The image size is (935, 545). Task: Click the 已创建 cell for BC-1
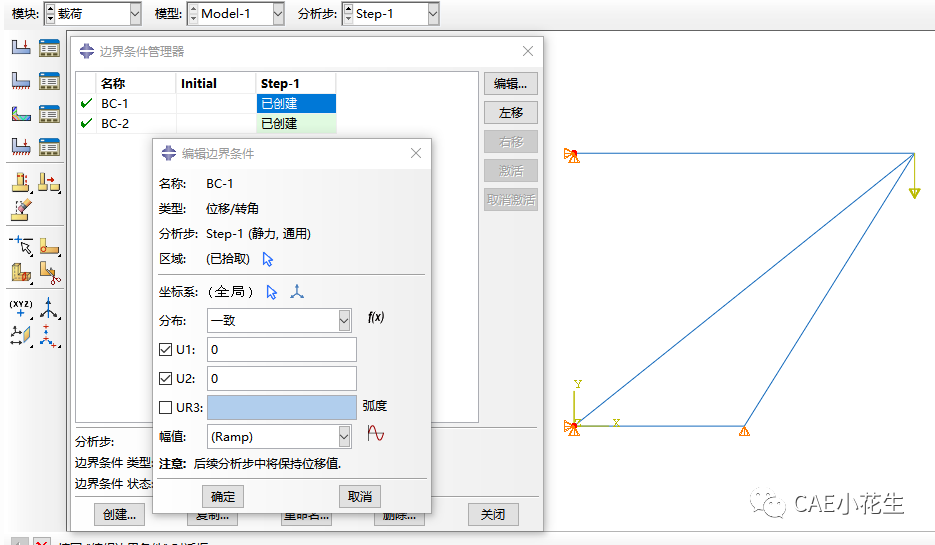tap(296, 104)
